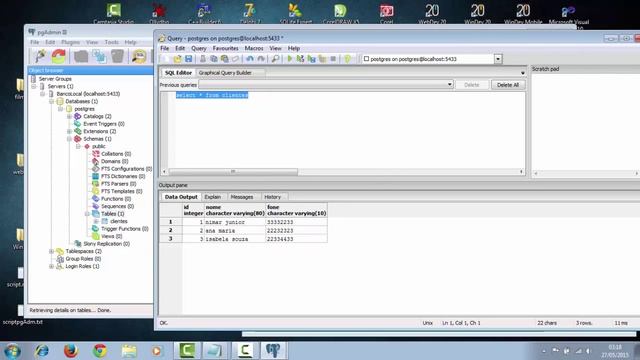Viewport: 640px width, 360px height.
Task: Select Functions (0) in Object browser
Action: point(116,199)
